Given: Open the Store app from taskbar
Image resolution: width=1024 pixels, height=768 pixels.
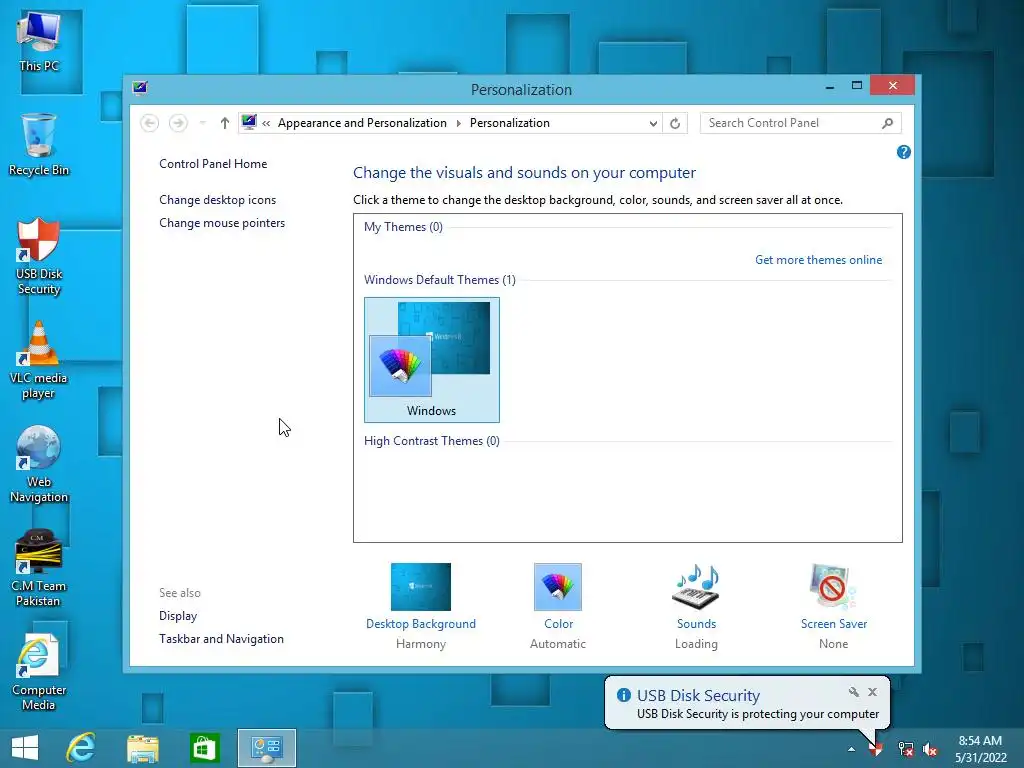Looking at the screenshot, I should point(204,748).
